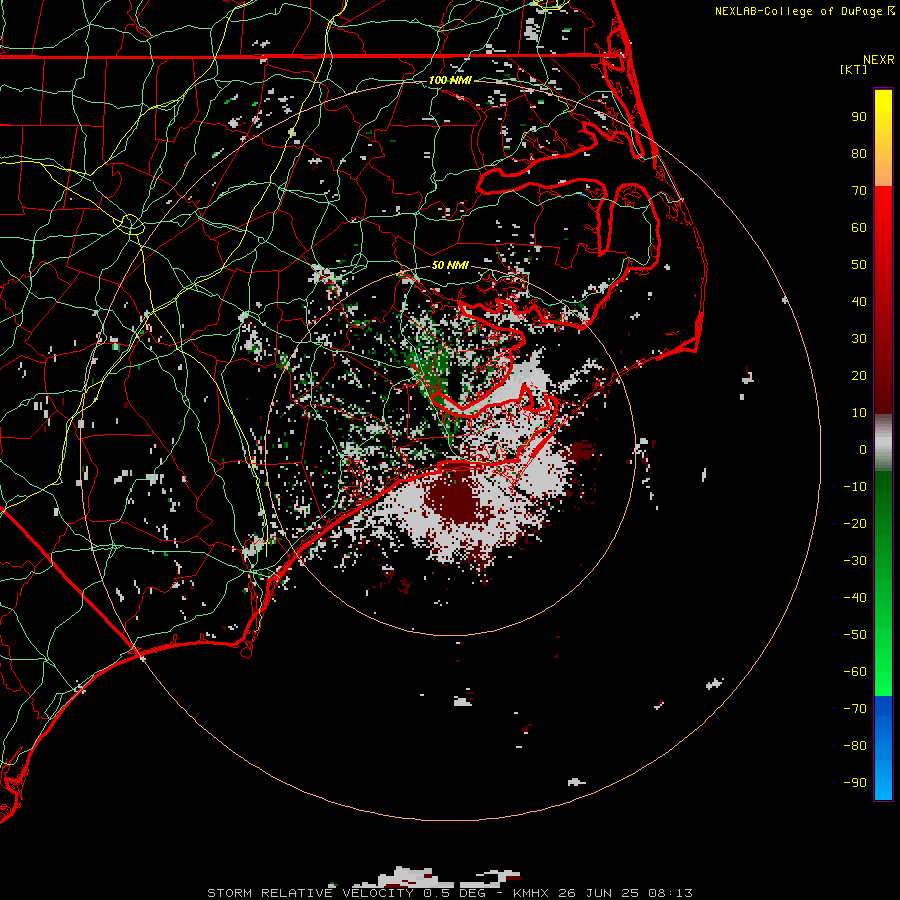This screenshot has width=900, height=900.
Task: Click the 70 value on the velocity scale
Action: point(859,191)
